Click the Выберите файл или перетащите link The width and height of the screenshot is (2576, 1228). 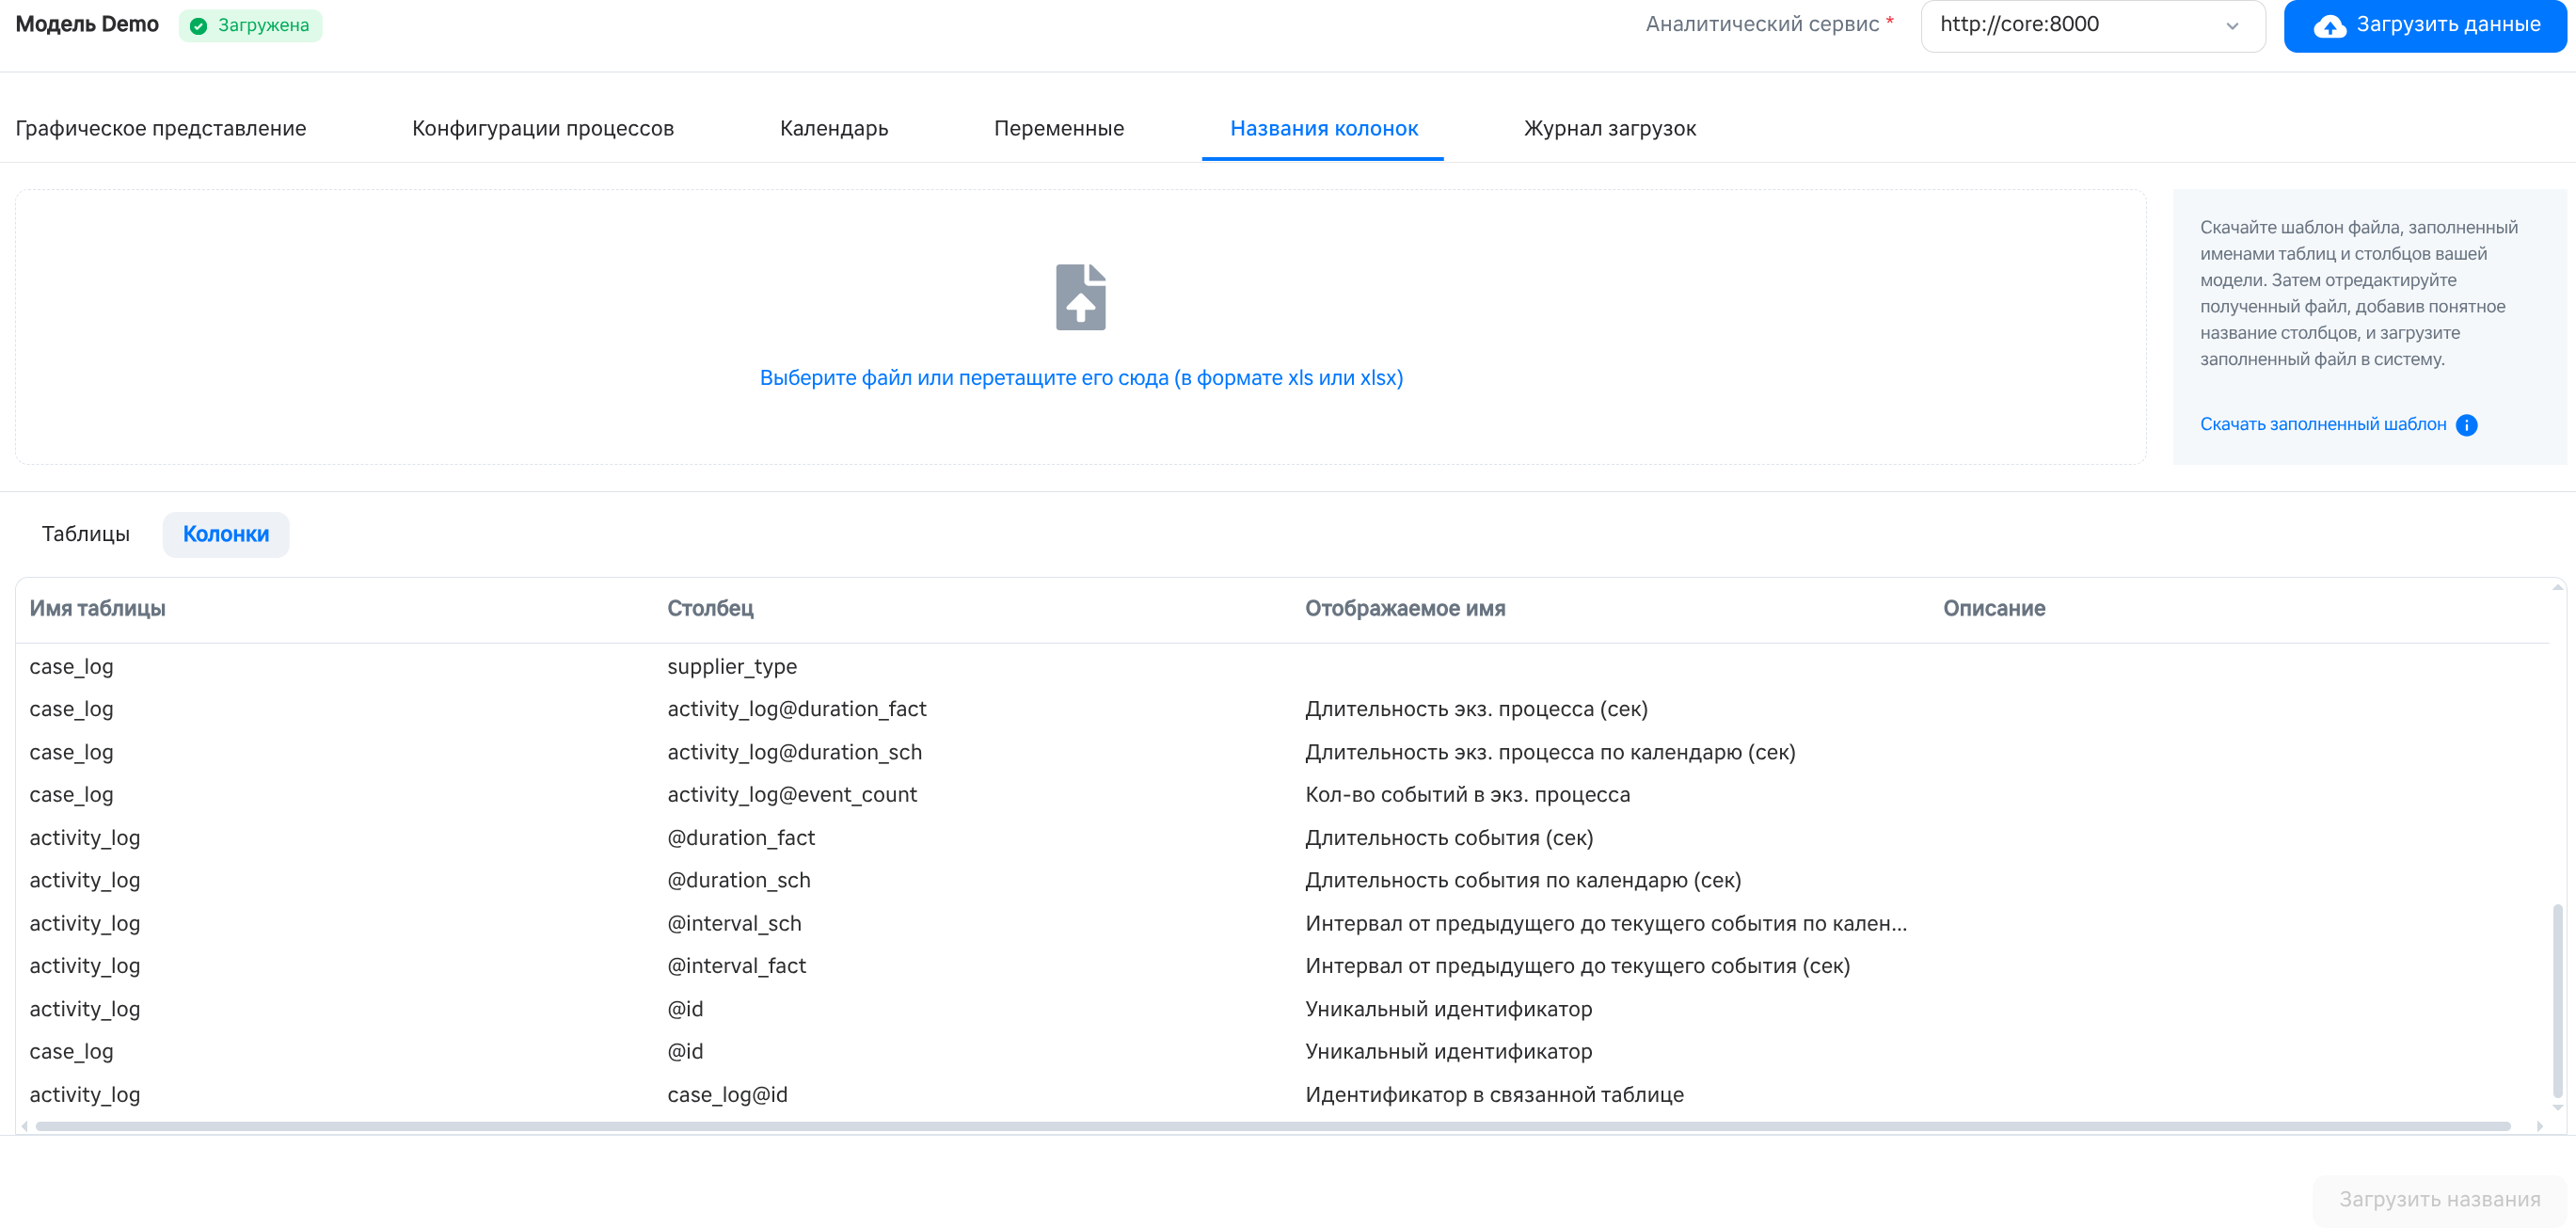point(1081,378)
